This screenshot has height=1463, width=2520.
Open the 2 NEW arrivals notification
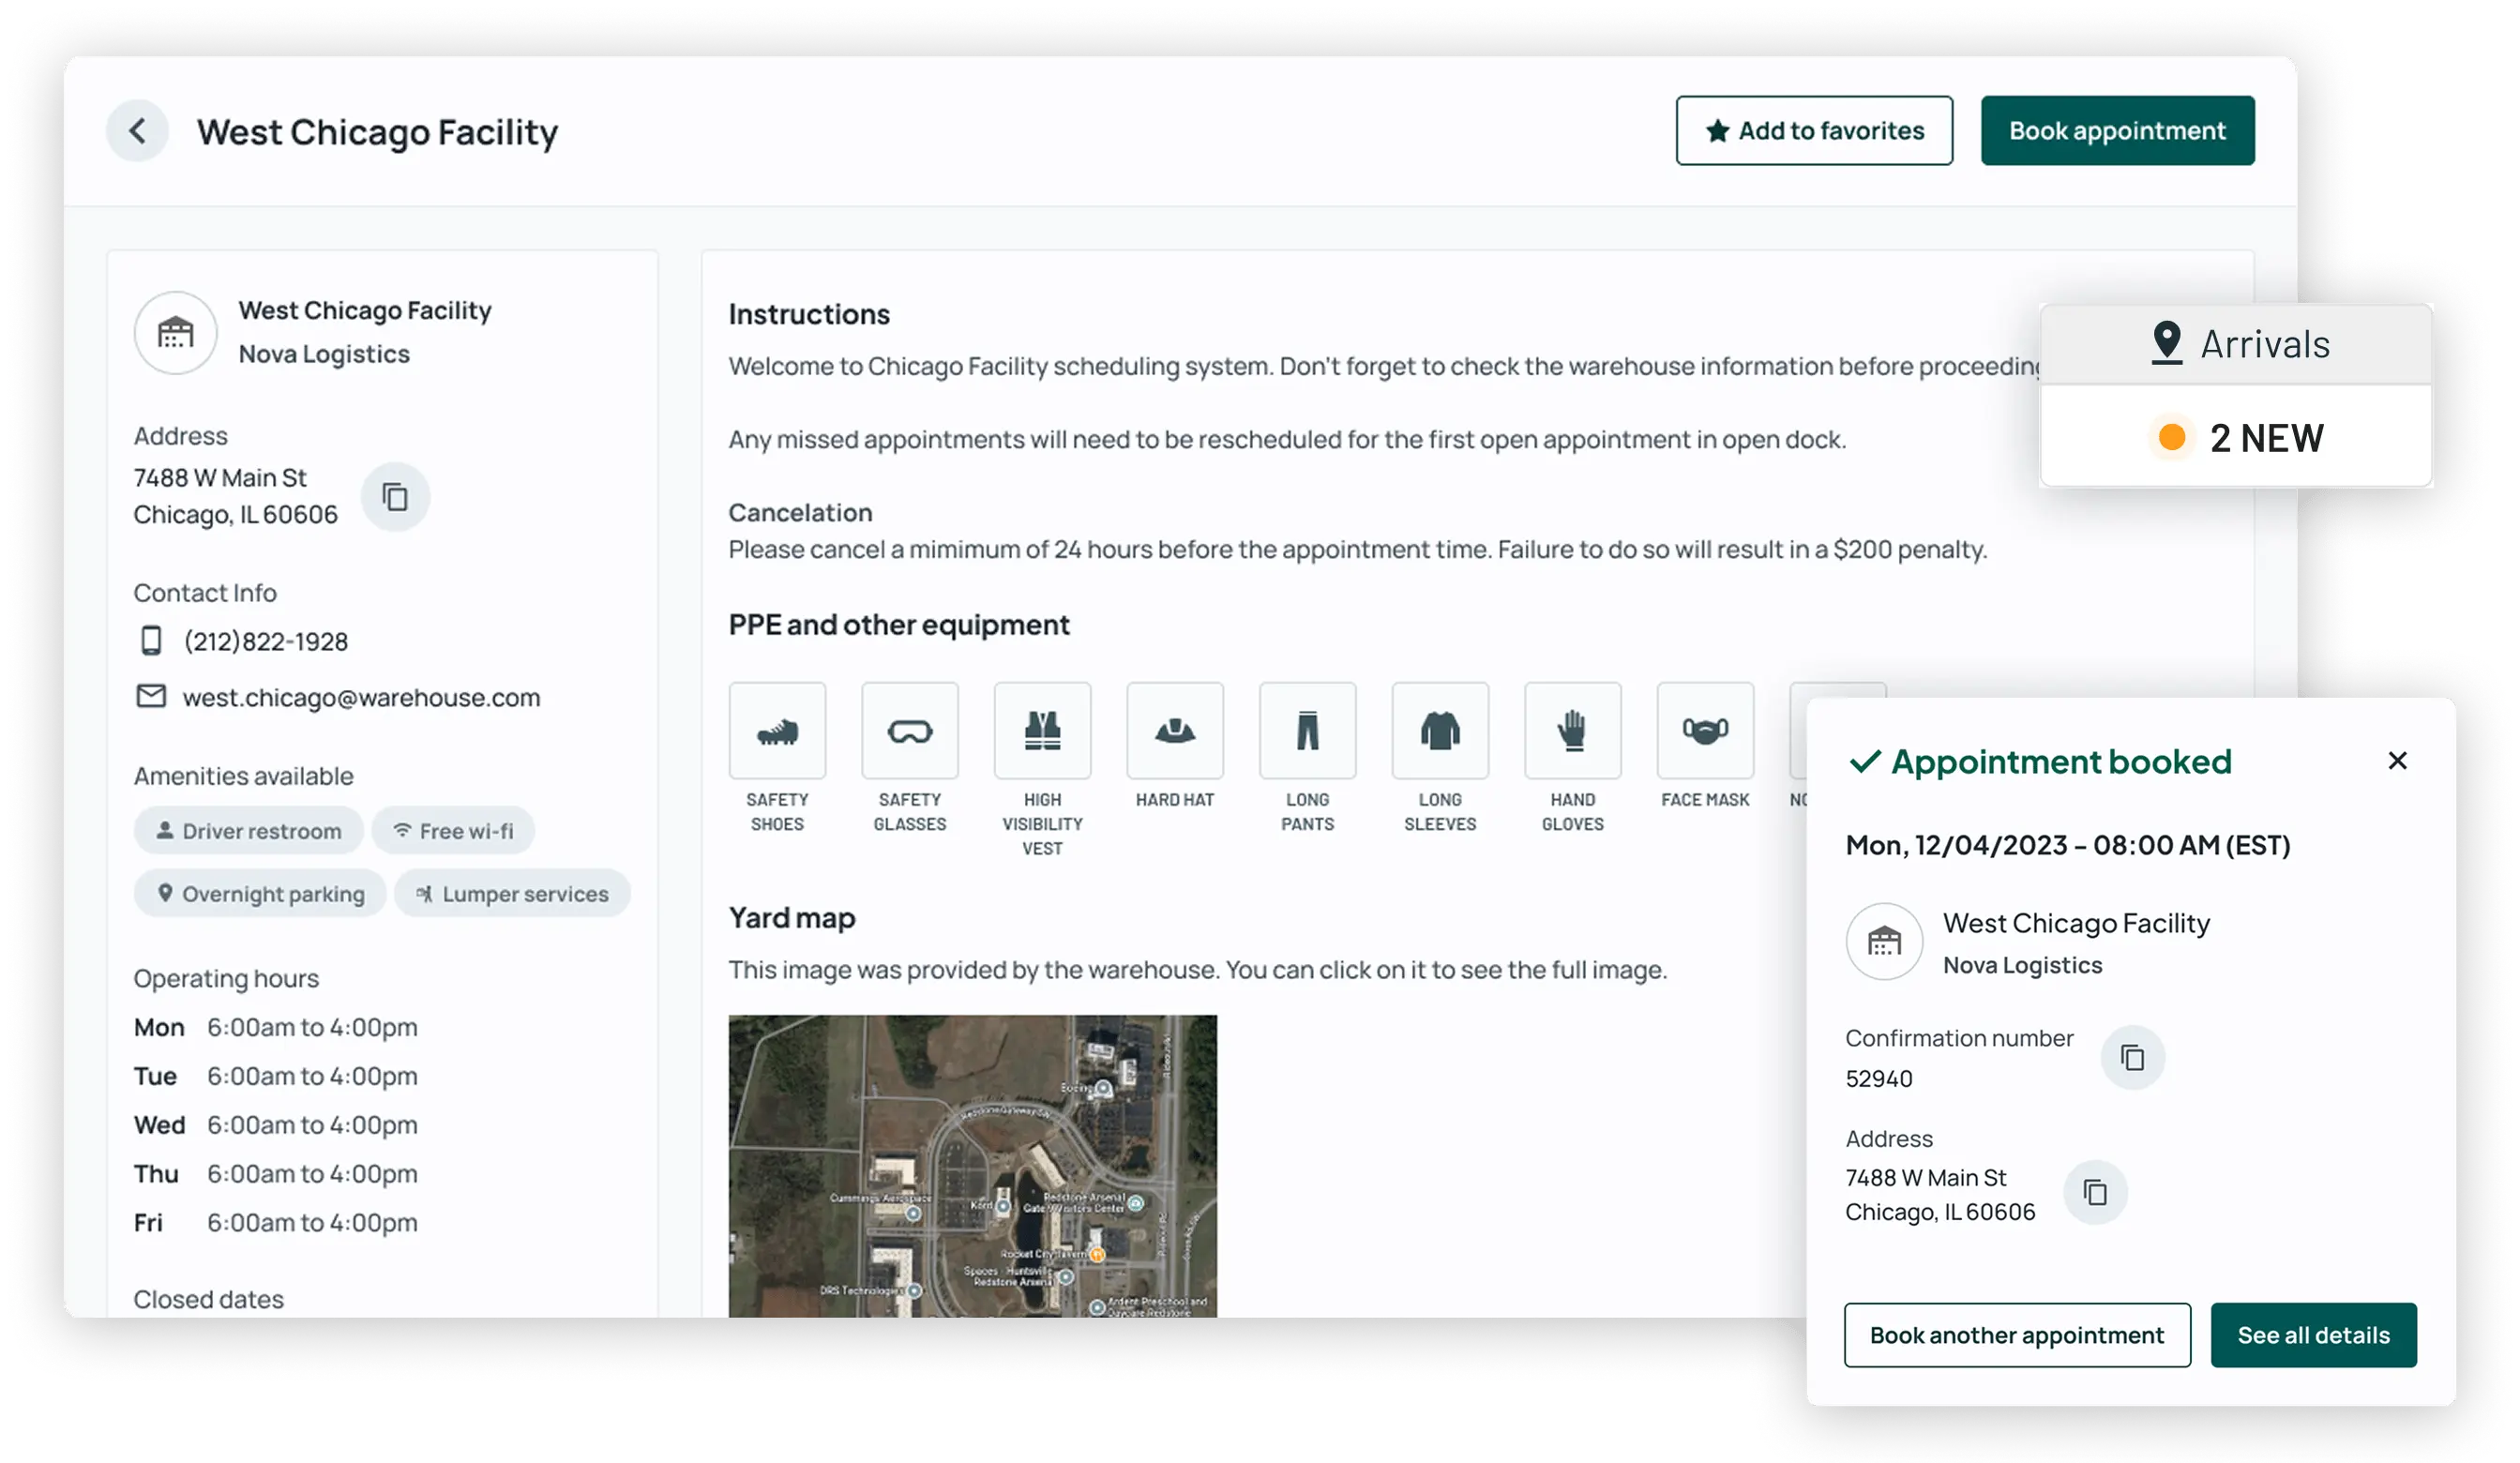(2265, 437)
